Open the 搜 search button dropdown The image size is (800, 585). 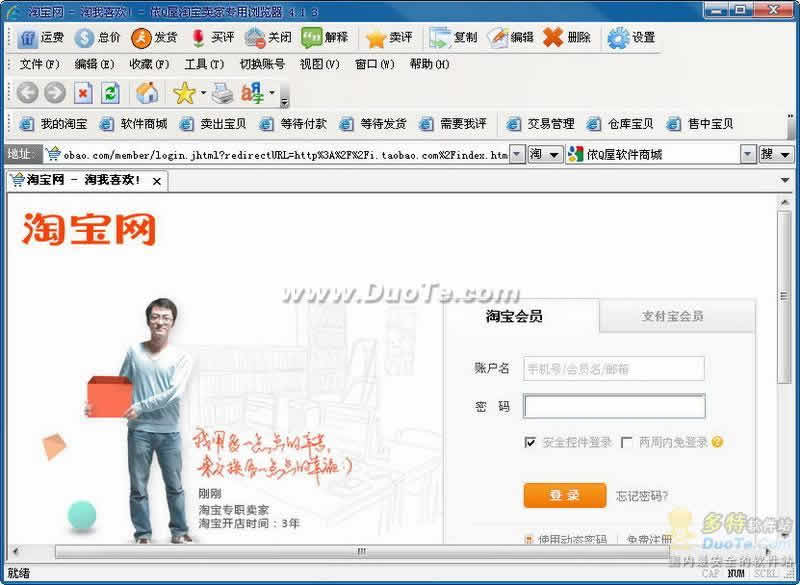(x=776, y=154)
